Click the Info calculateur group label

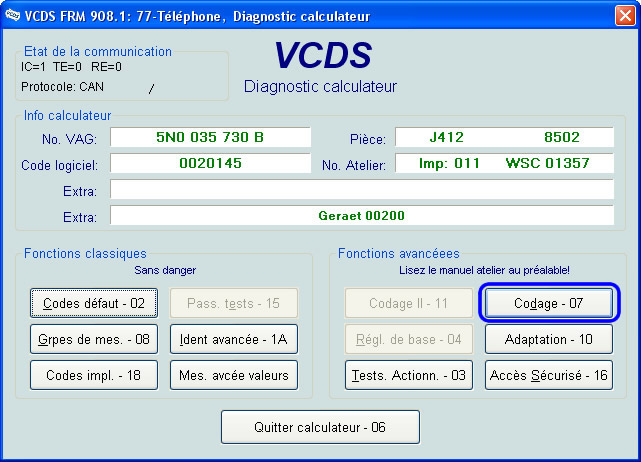click(67, 115)
